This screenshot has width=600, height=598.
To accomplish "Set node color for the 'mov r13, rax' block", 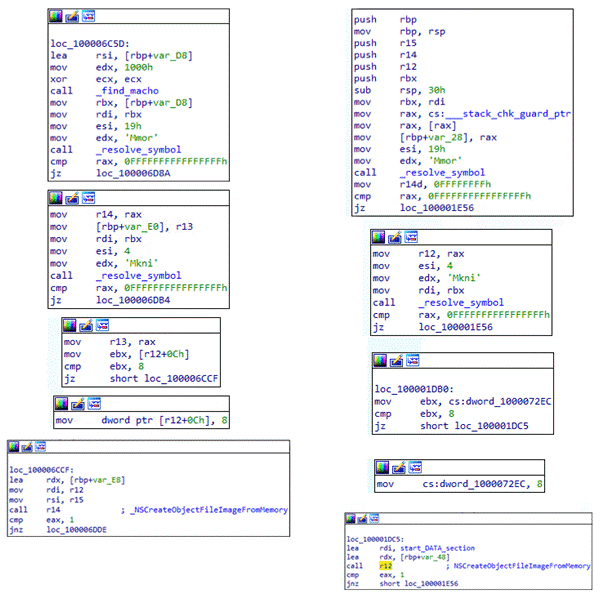I will click(69, 326).
